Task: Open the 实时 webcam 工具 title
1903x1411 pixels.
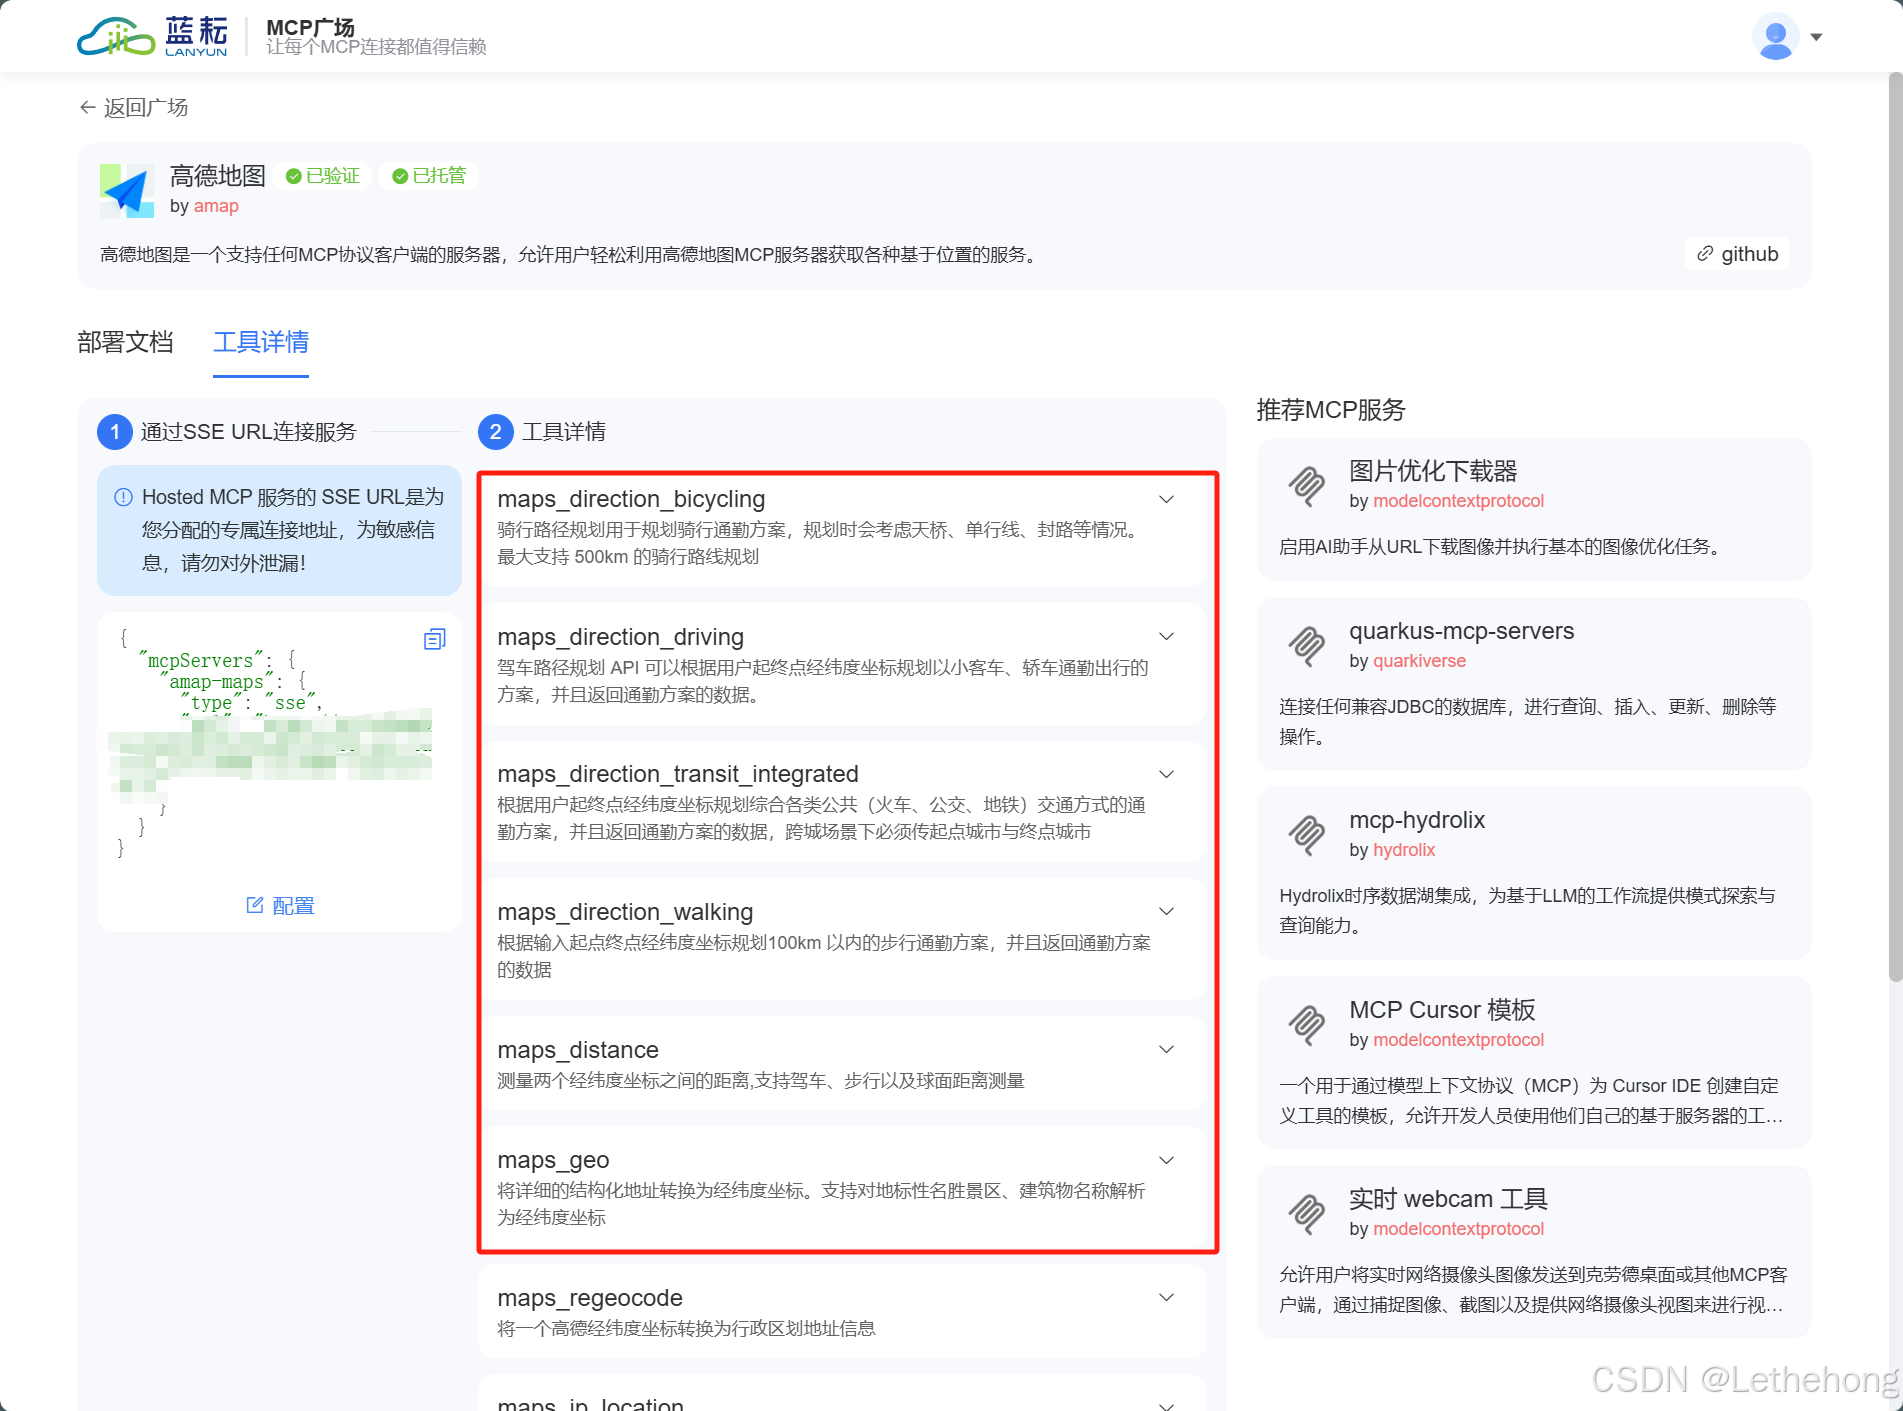Action: coord(1448,1199)
